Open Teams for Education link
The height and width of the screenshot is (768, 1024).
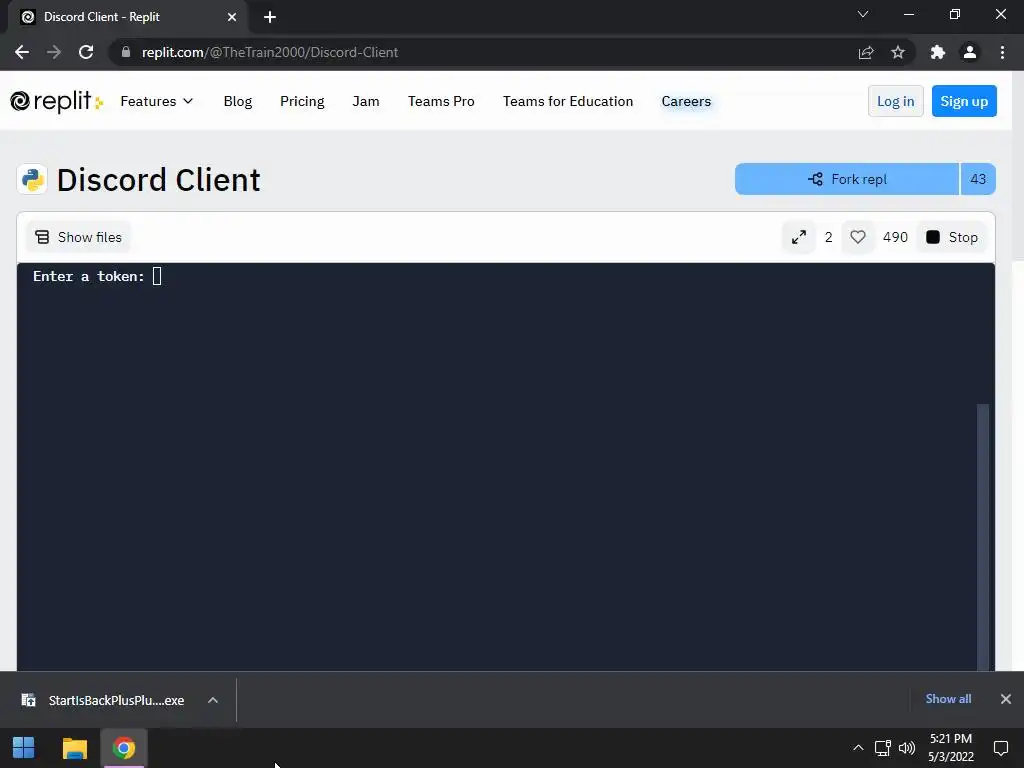[x=568, y=101]
